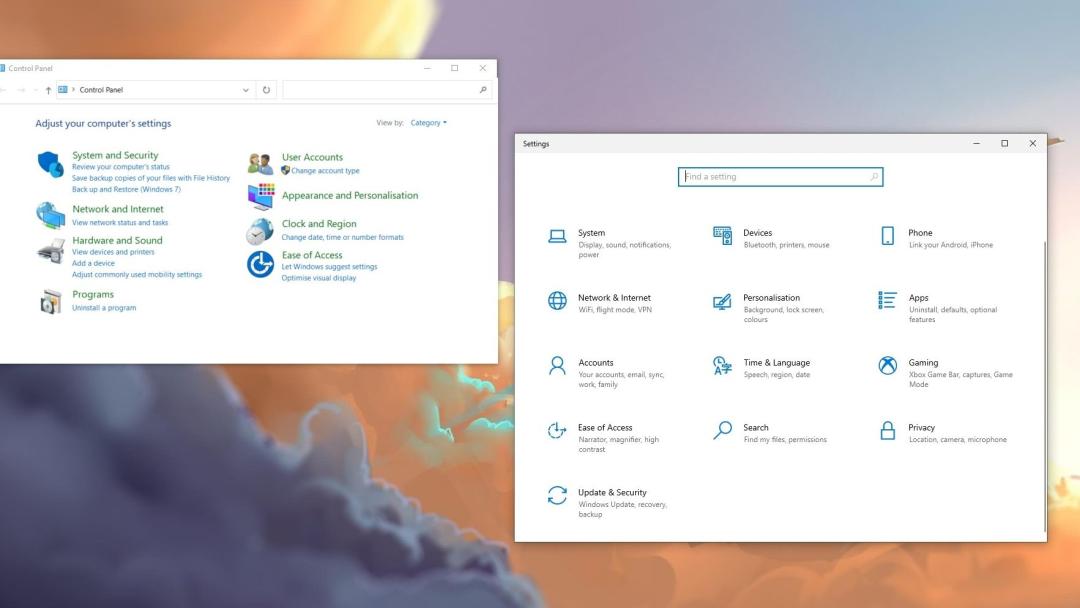
Task: Open Back up and Restore (Windows 7)
Action: tap(126, 189)
